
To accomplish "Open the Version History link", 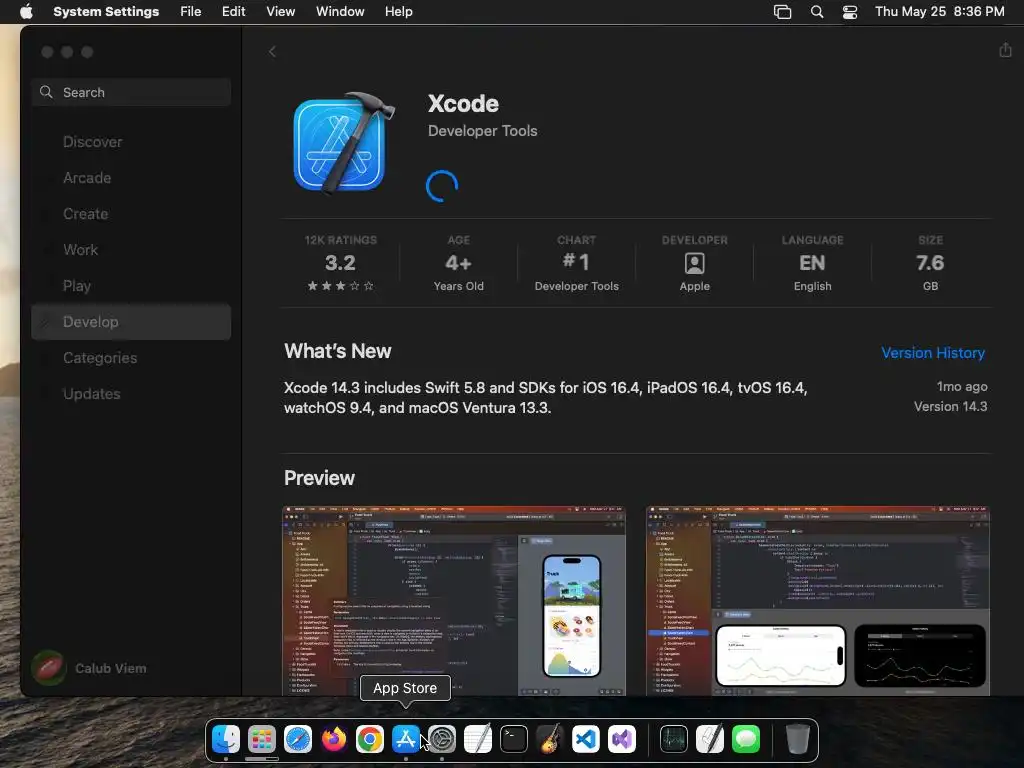I will [x=933, y=353].
